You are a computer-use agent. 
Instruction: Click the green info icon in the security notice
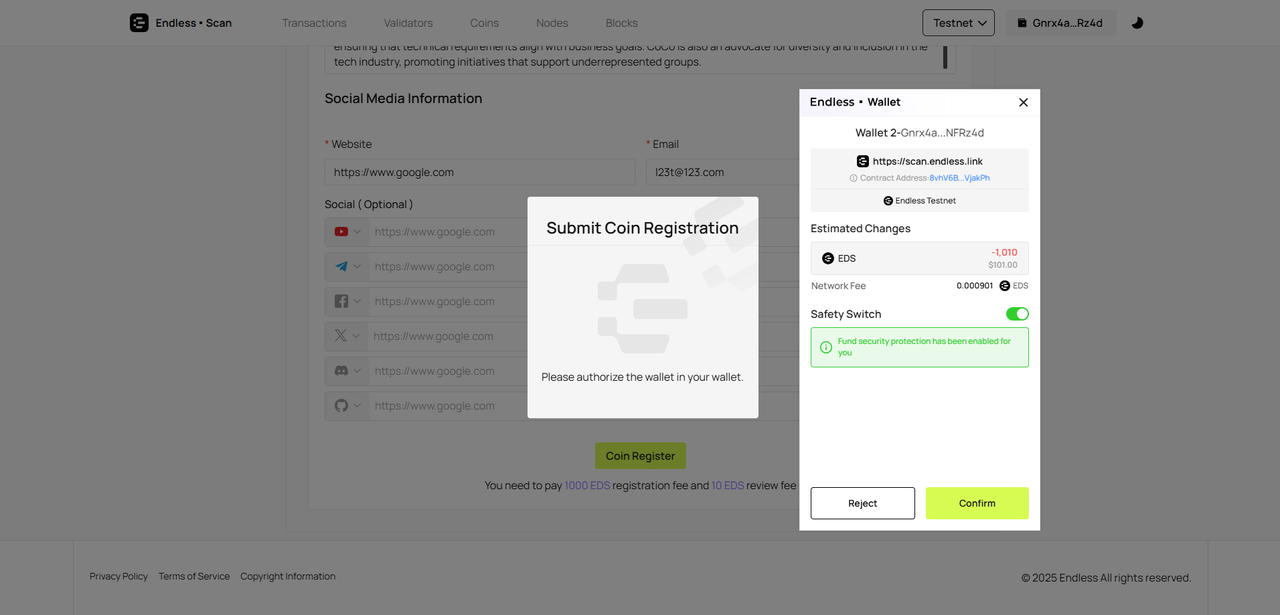pyautogui.click(x=826, y=347)
